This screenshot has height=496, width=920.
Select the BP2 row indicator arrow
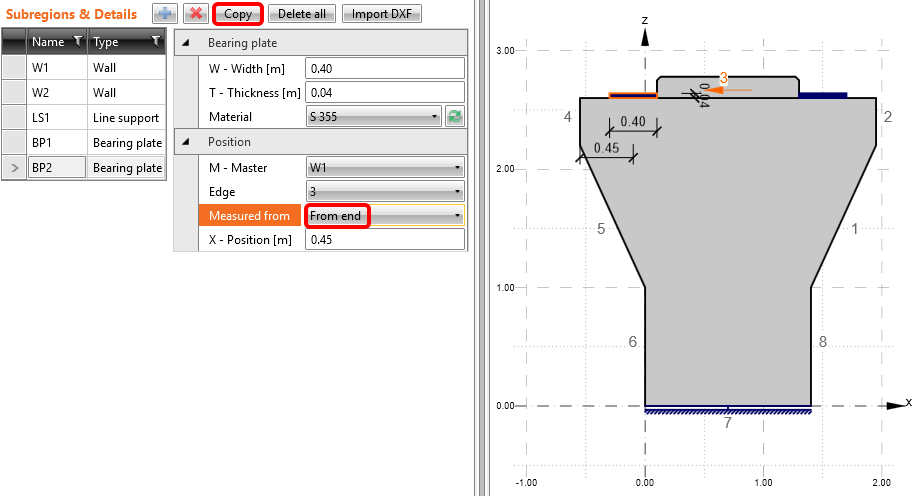(x=14, y=168)
